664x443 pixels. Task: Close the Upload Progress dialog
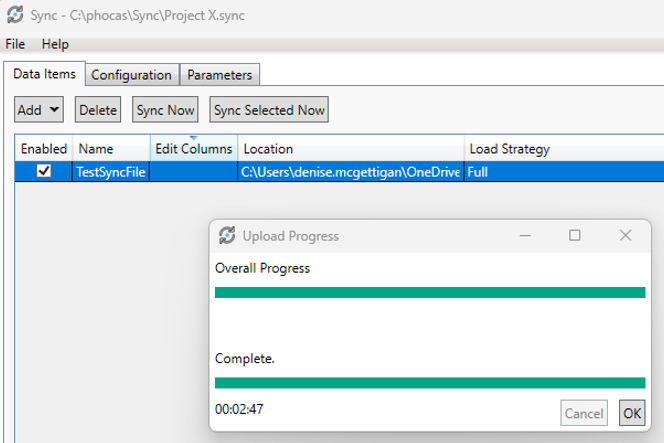coord(625,236)
